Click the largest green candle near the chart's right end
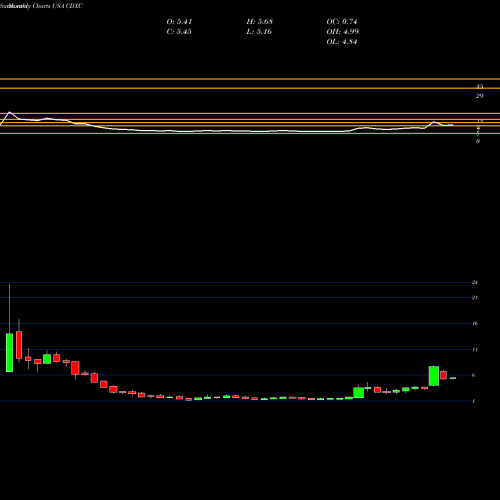500x500 pixels. click(x=434, y=376)
